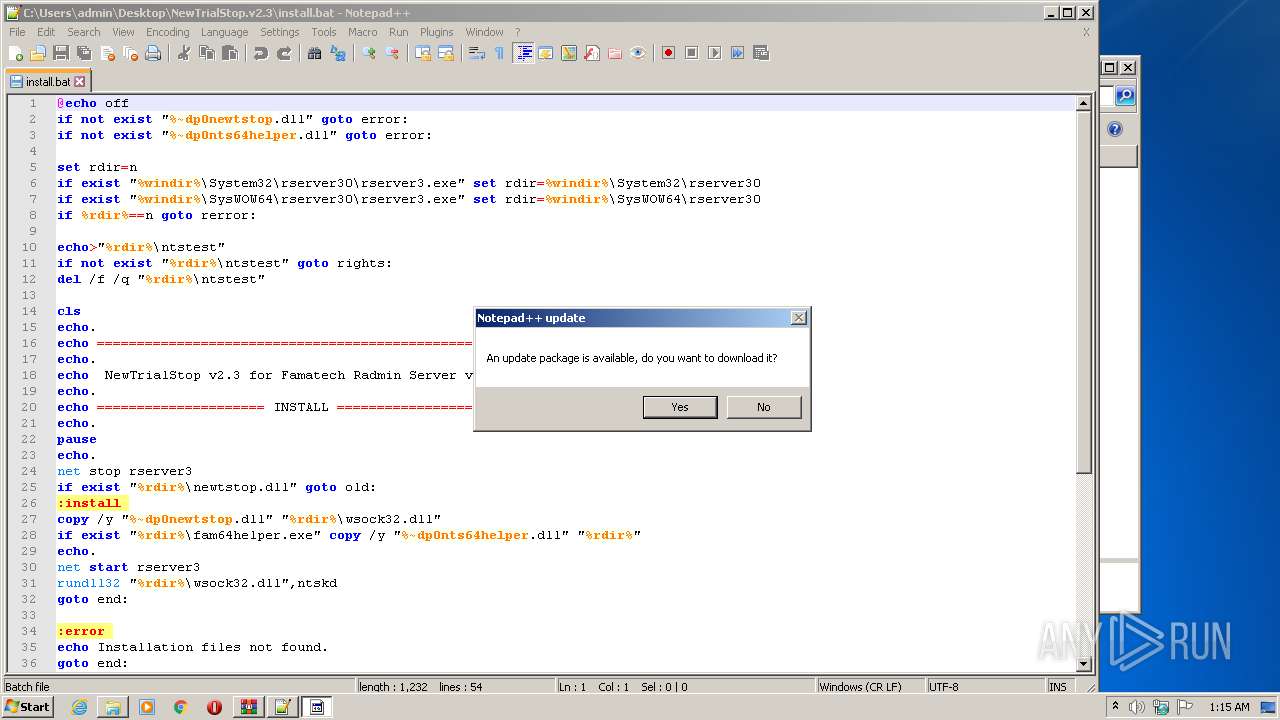Toggle word wrap in the toolbar

(477, 53)
